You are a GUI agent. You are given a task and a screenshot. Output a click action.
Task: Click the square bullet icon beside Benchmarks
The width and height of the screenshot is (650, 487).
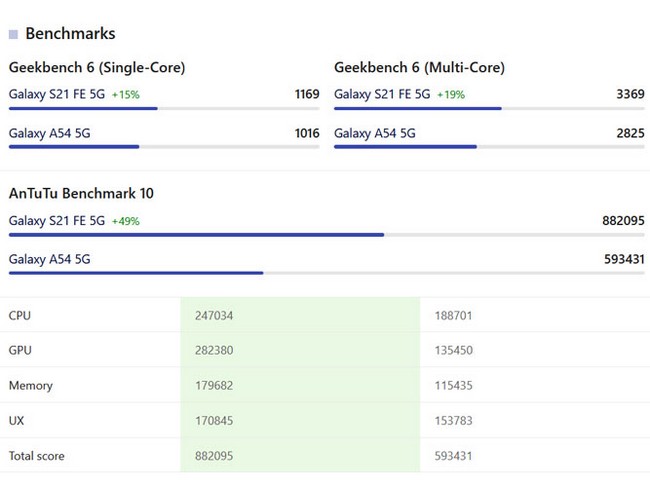(13, 34)
